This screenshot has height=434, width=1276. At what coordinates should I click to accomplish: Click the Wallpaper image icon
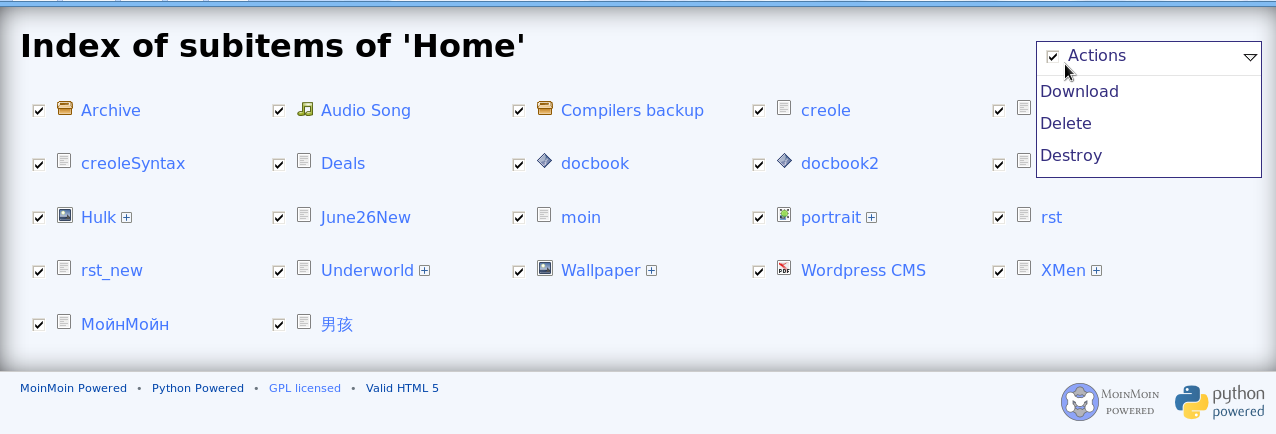pos(545,268)
